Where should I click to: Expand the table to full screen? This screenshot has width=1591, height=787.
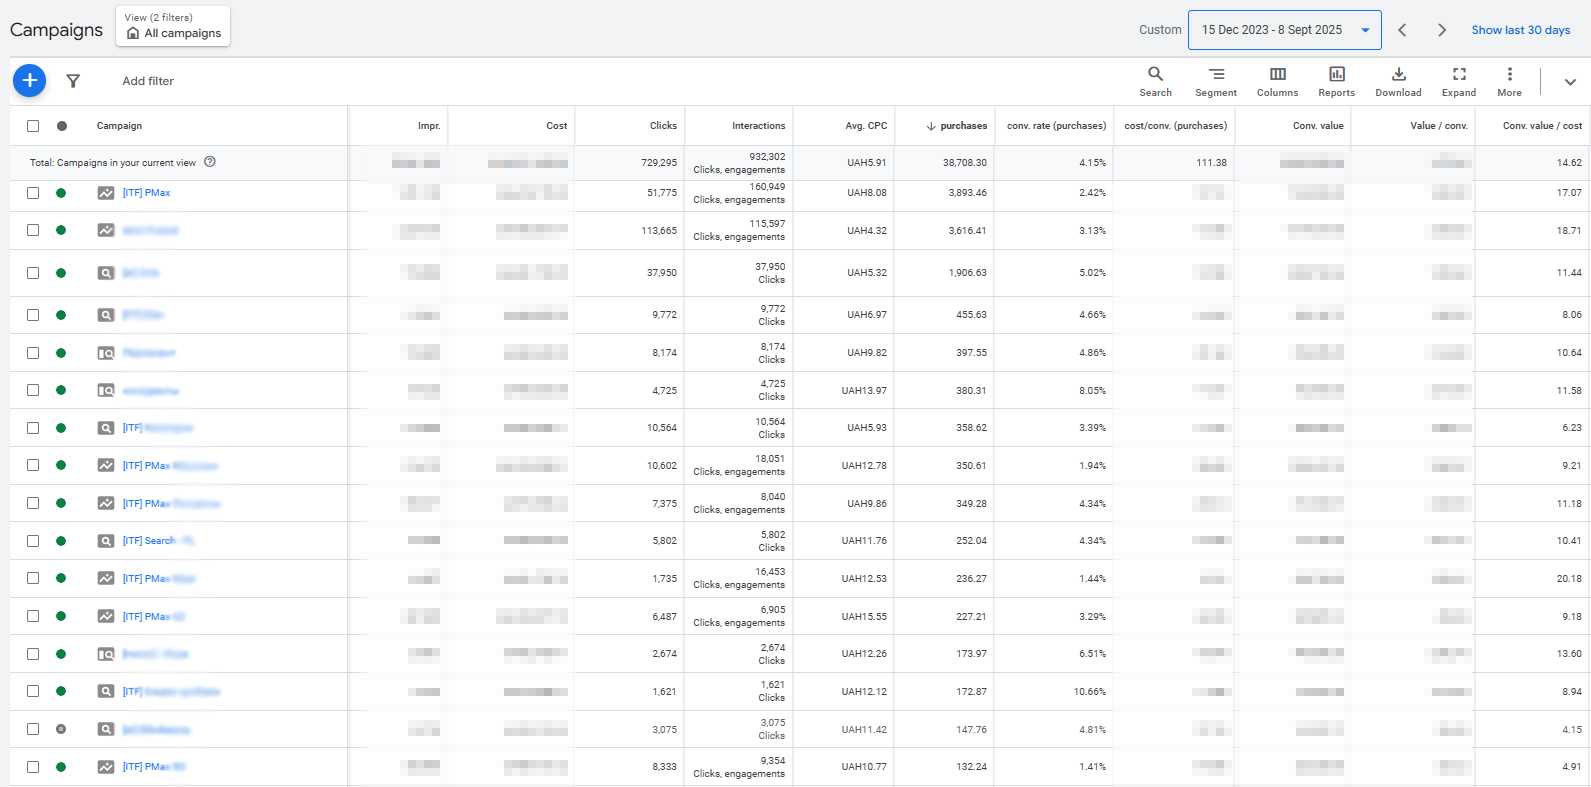pyautogui.click(x=1459, y=81)
